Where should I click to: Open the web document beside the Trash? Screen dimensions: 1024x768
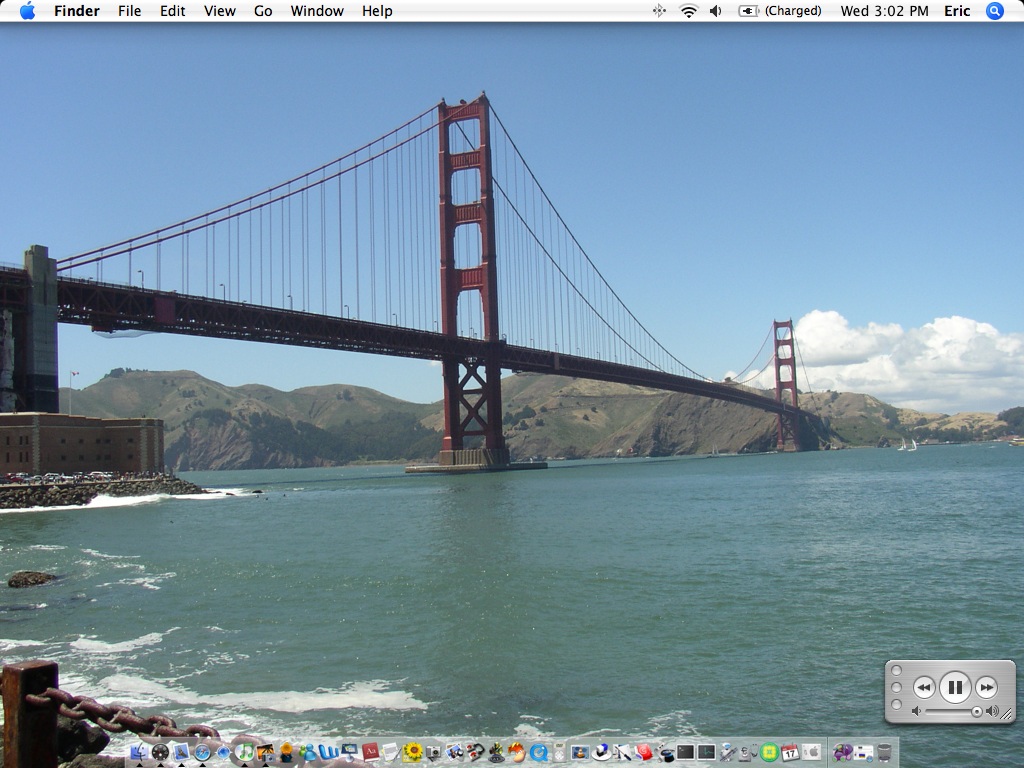click(x=863, y=752)
